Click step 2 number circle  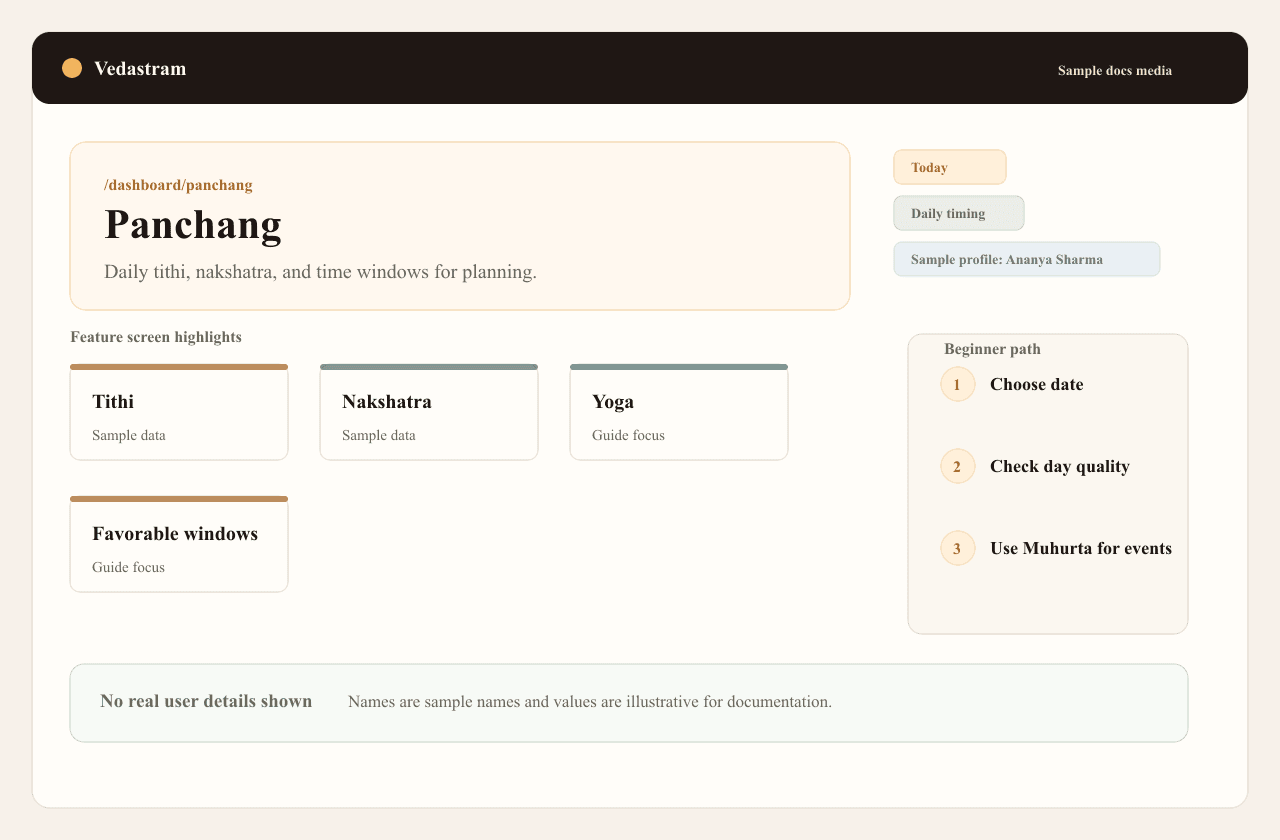click(958, 466)
